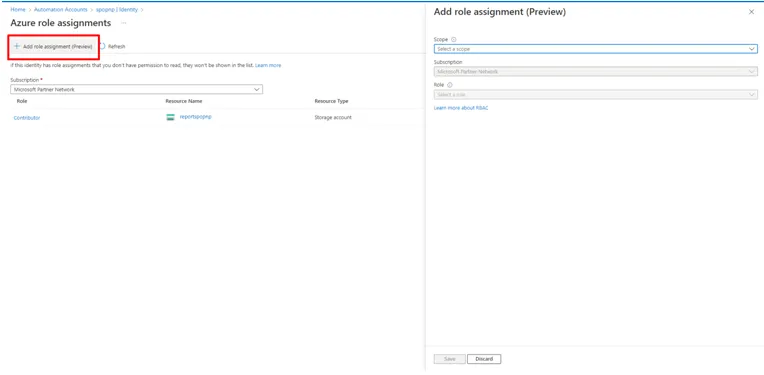Screen dimensions: 764x375
Task: Refresh the role assignments list
Action: pyautogui.click(x=113, y=47)
